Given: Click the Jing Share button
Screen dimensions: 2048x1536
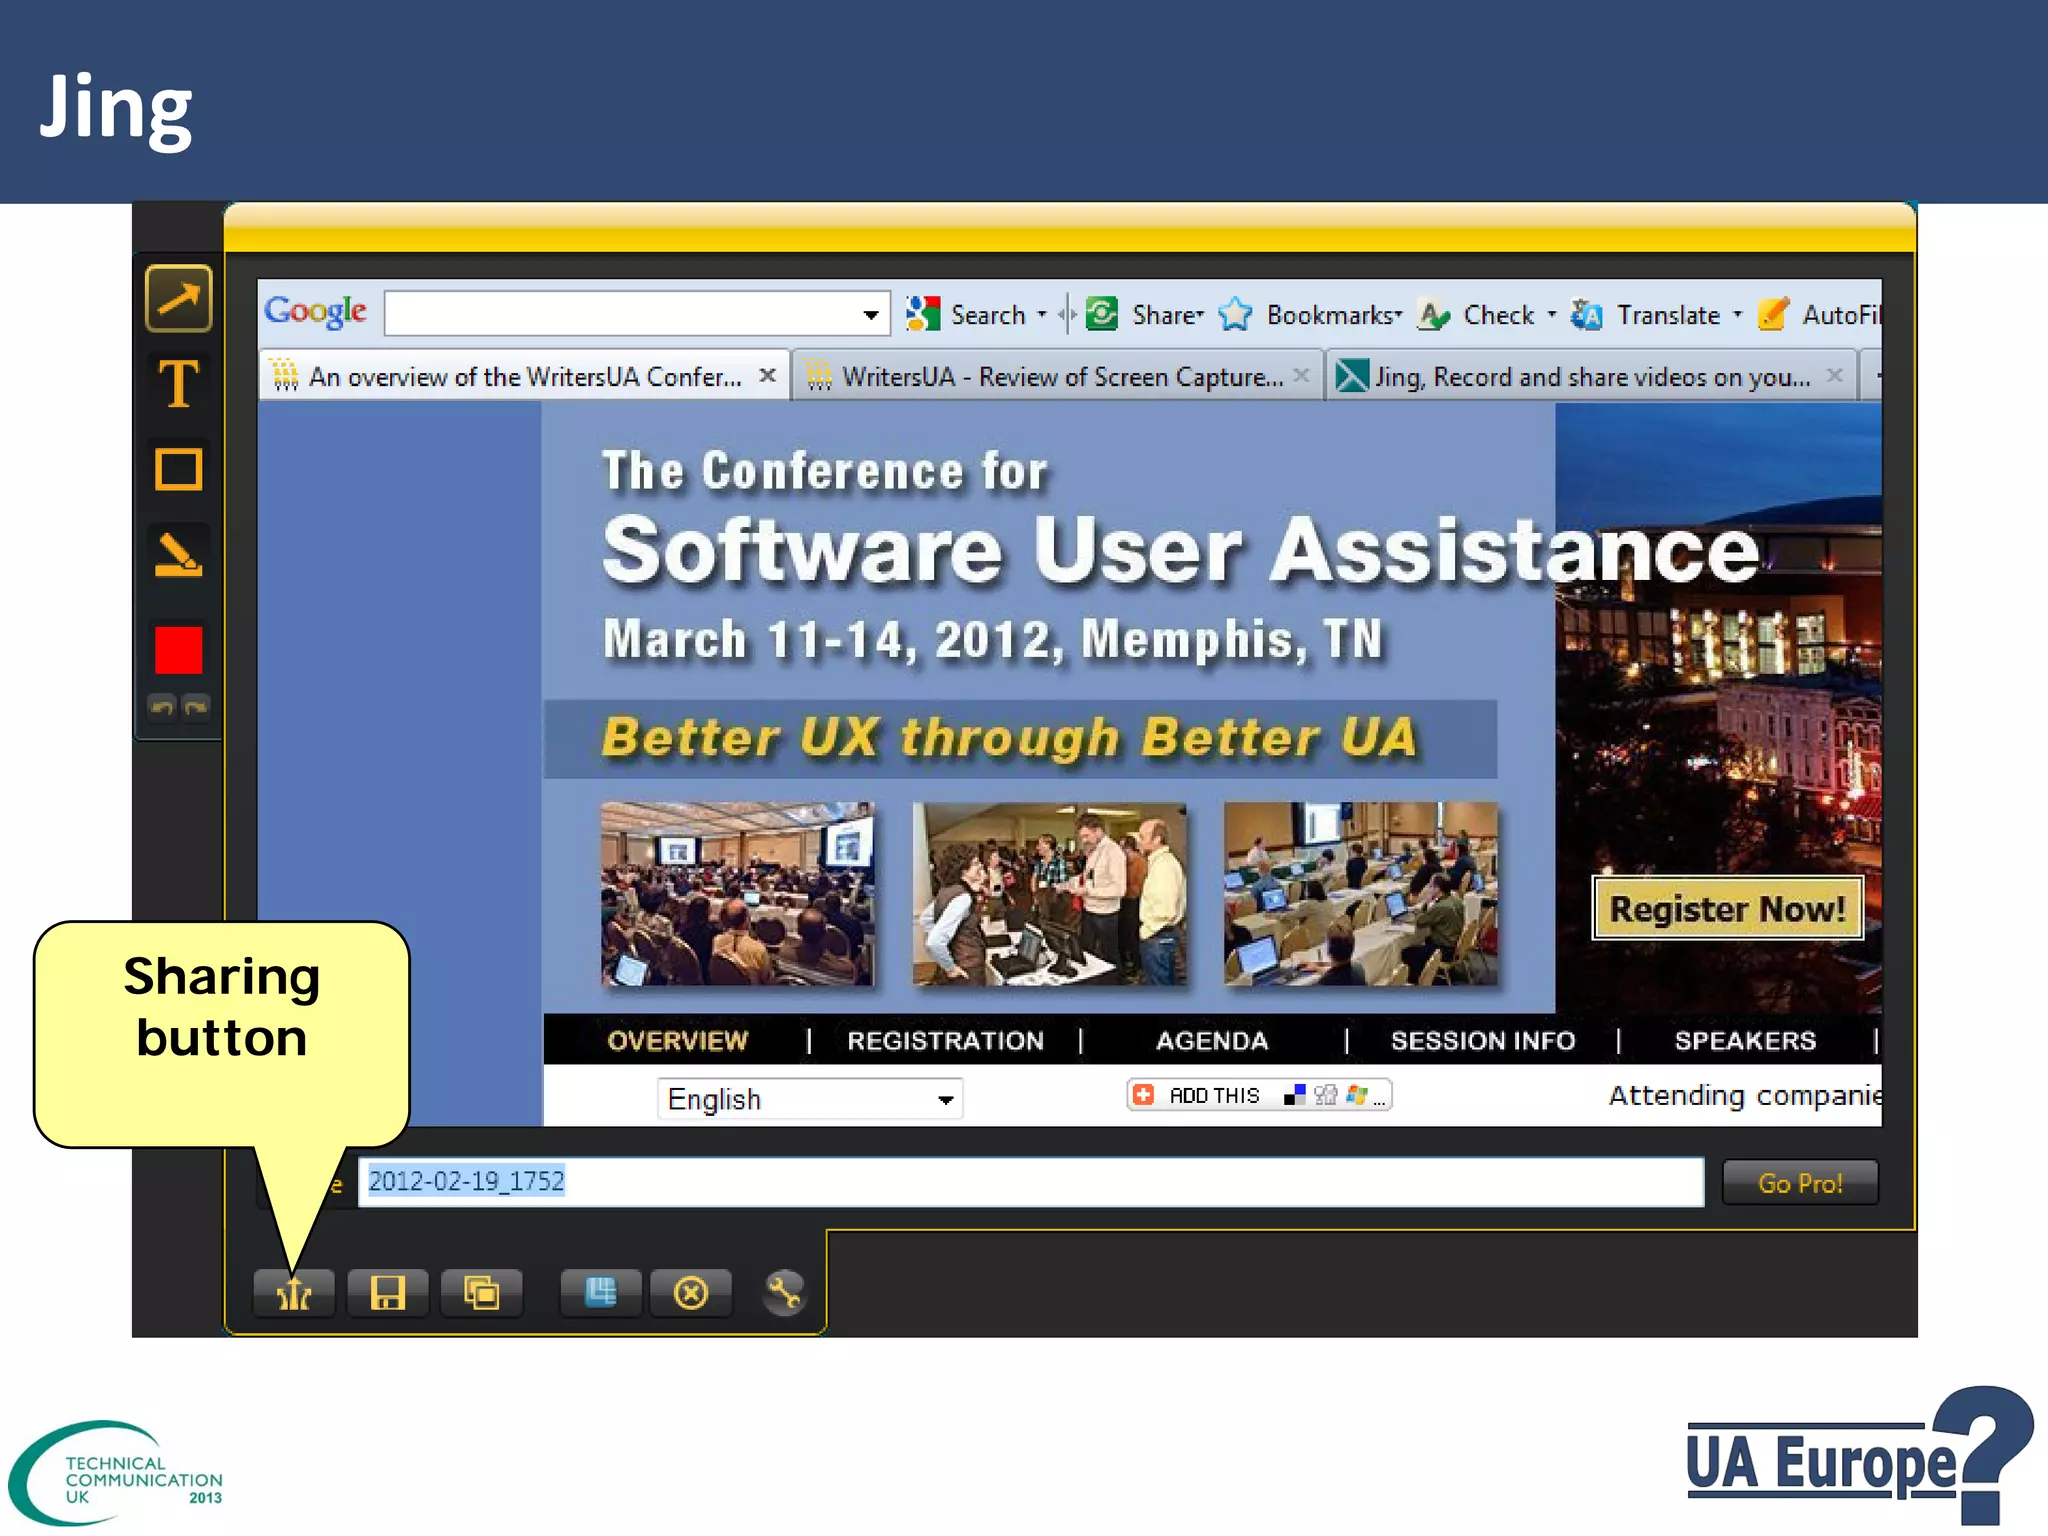Looking at the screenshot, I should pyautogui.click(x=294, y=1293).
